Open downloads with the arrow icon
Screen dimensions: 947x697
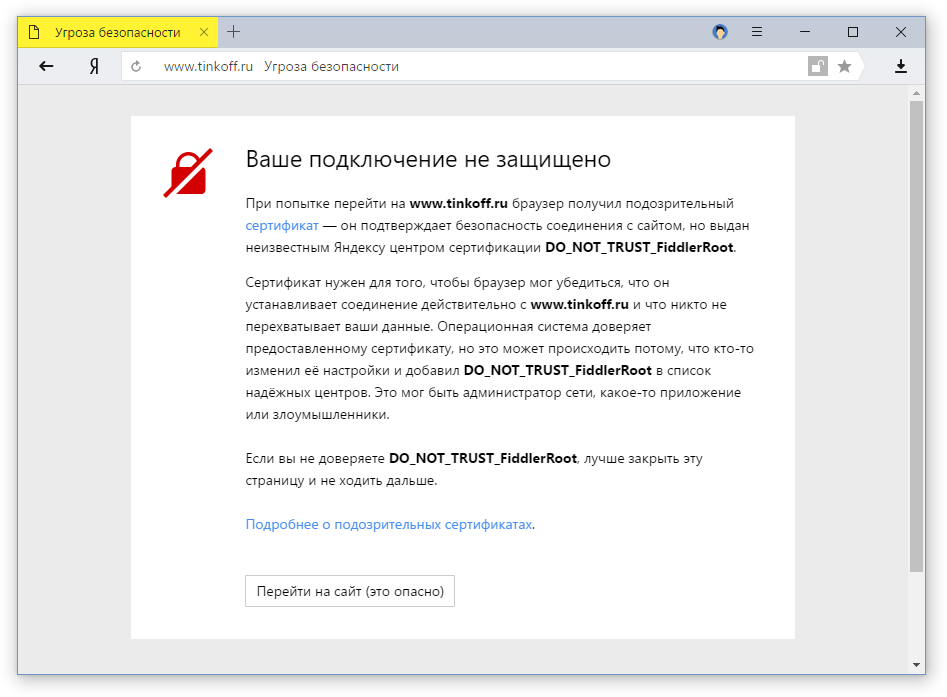pyautogui.click(x=900, y=66)
